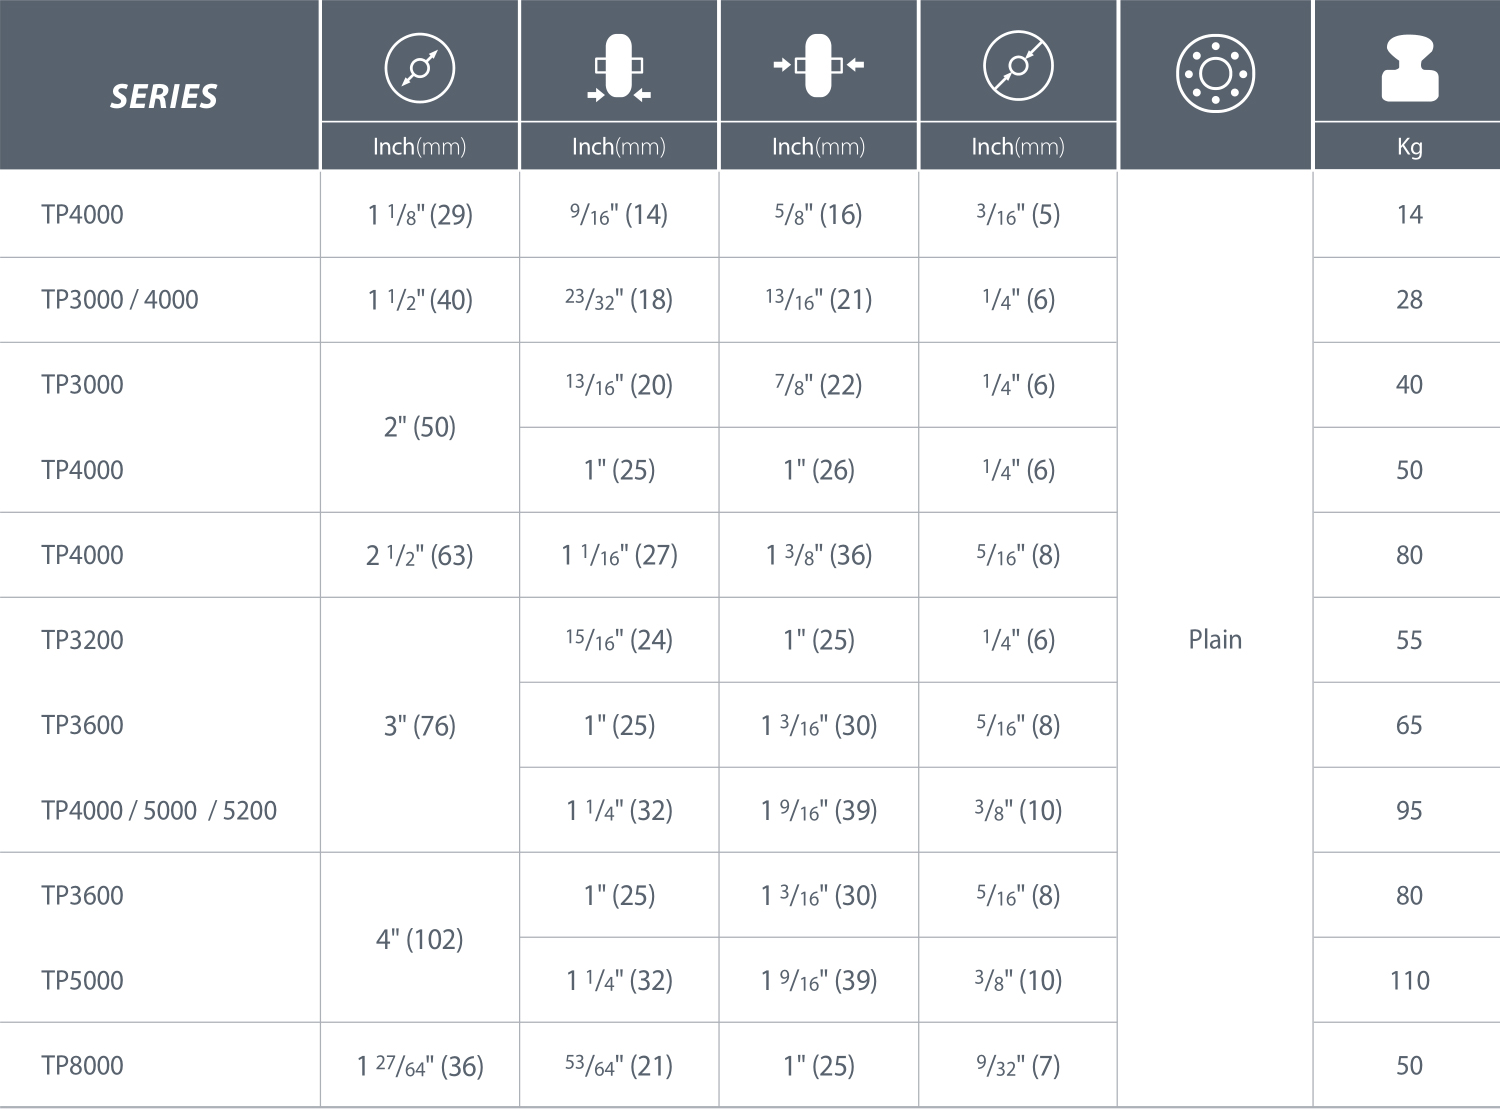Click the 2 1/2" (63) diameter cell
The image size is (1500, 1109).
tap(420, 555)
